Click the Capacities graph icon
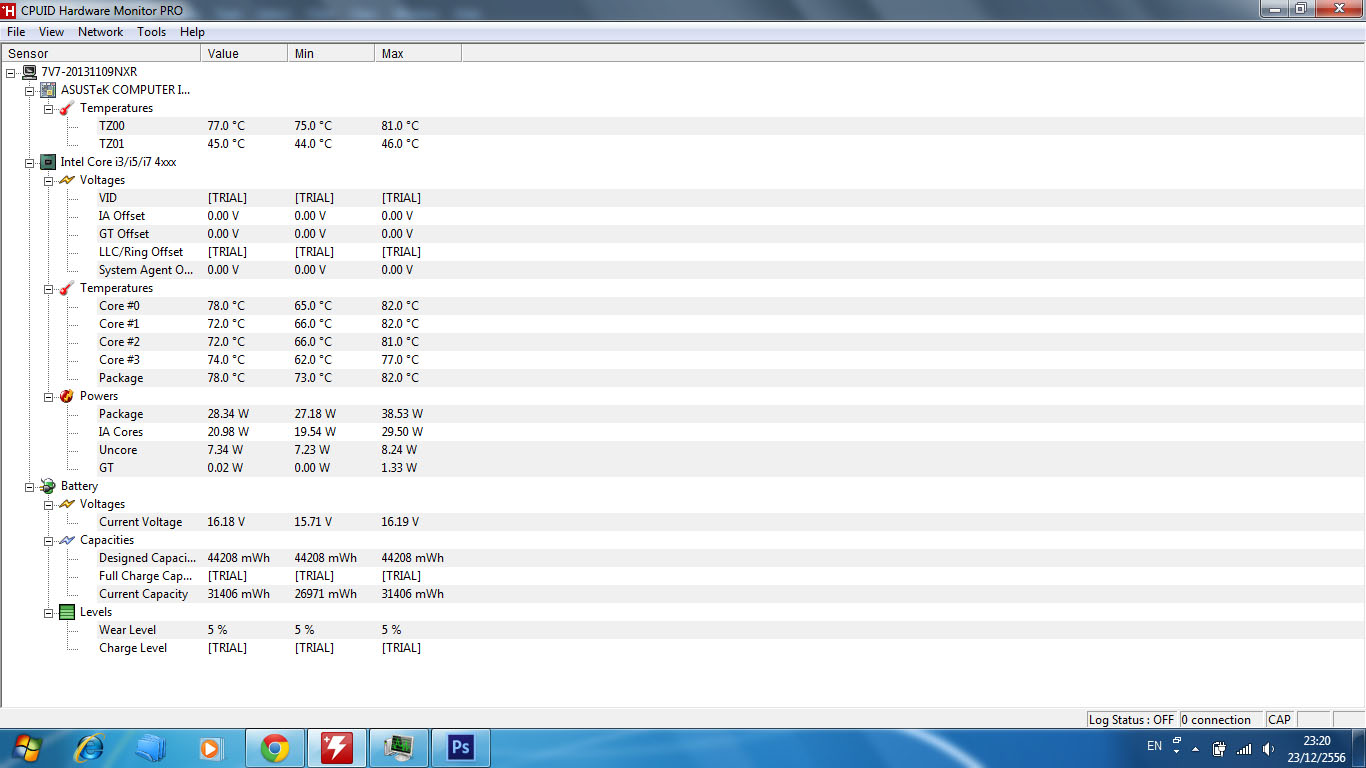Screen dimensions: 1366x768 tap(67, 540)
